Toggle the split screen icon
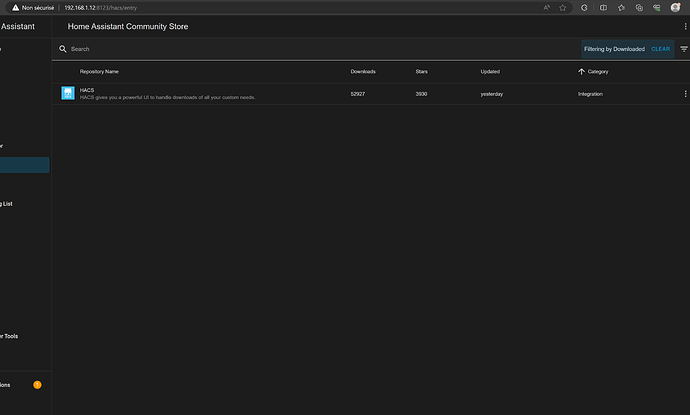This screenshot has width=690, height=415. 603,7
